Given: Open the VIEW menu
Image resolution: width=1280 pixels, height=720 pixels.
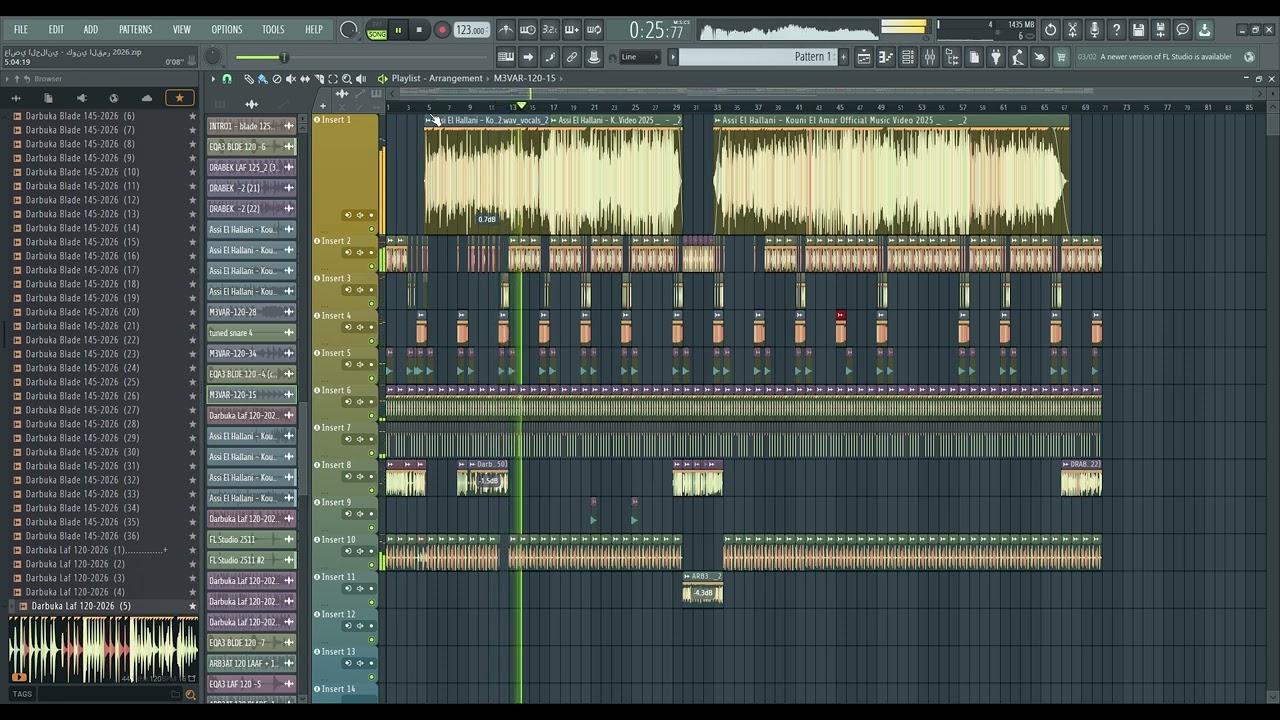Looking at the screenshot, I should pyautogui.click(x=182, y=30).
